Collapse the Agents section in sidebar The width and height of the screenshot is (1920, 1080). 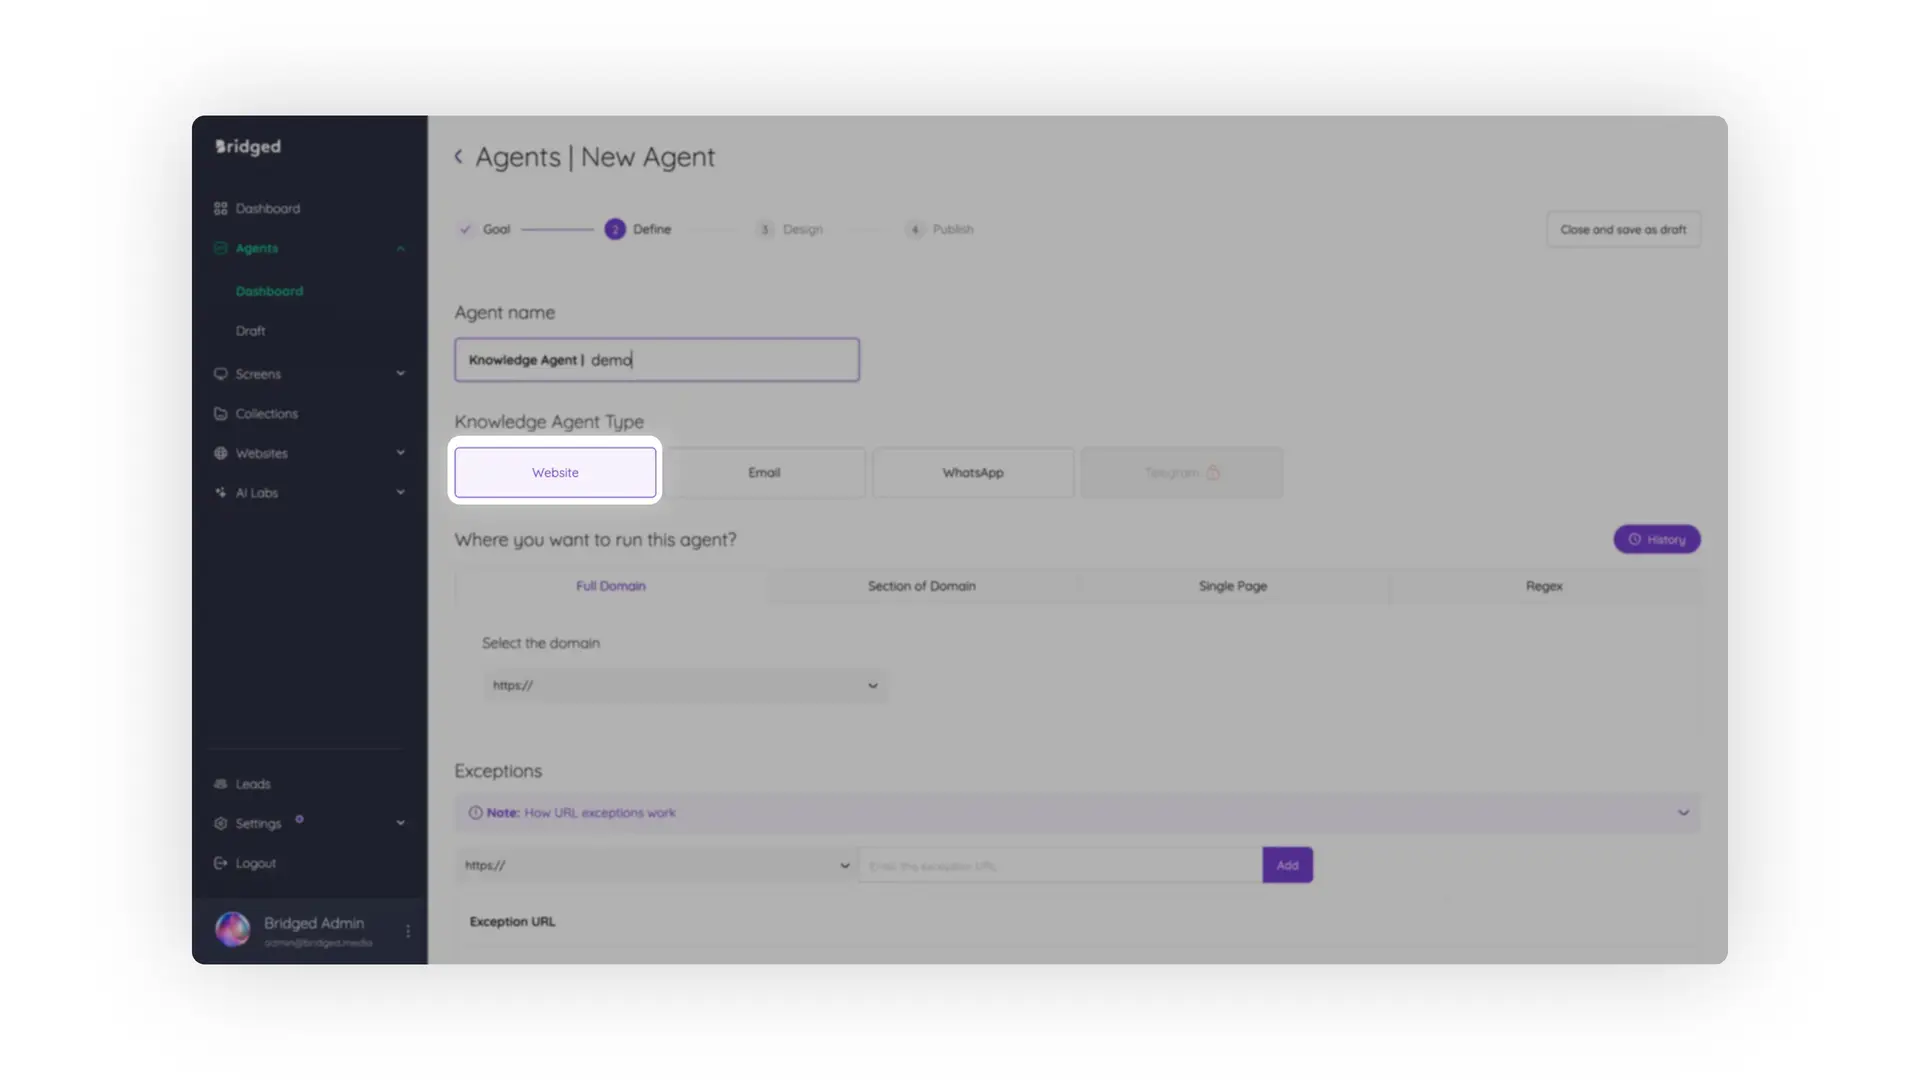(x=400, y=248)
